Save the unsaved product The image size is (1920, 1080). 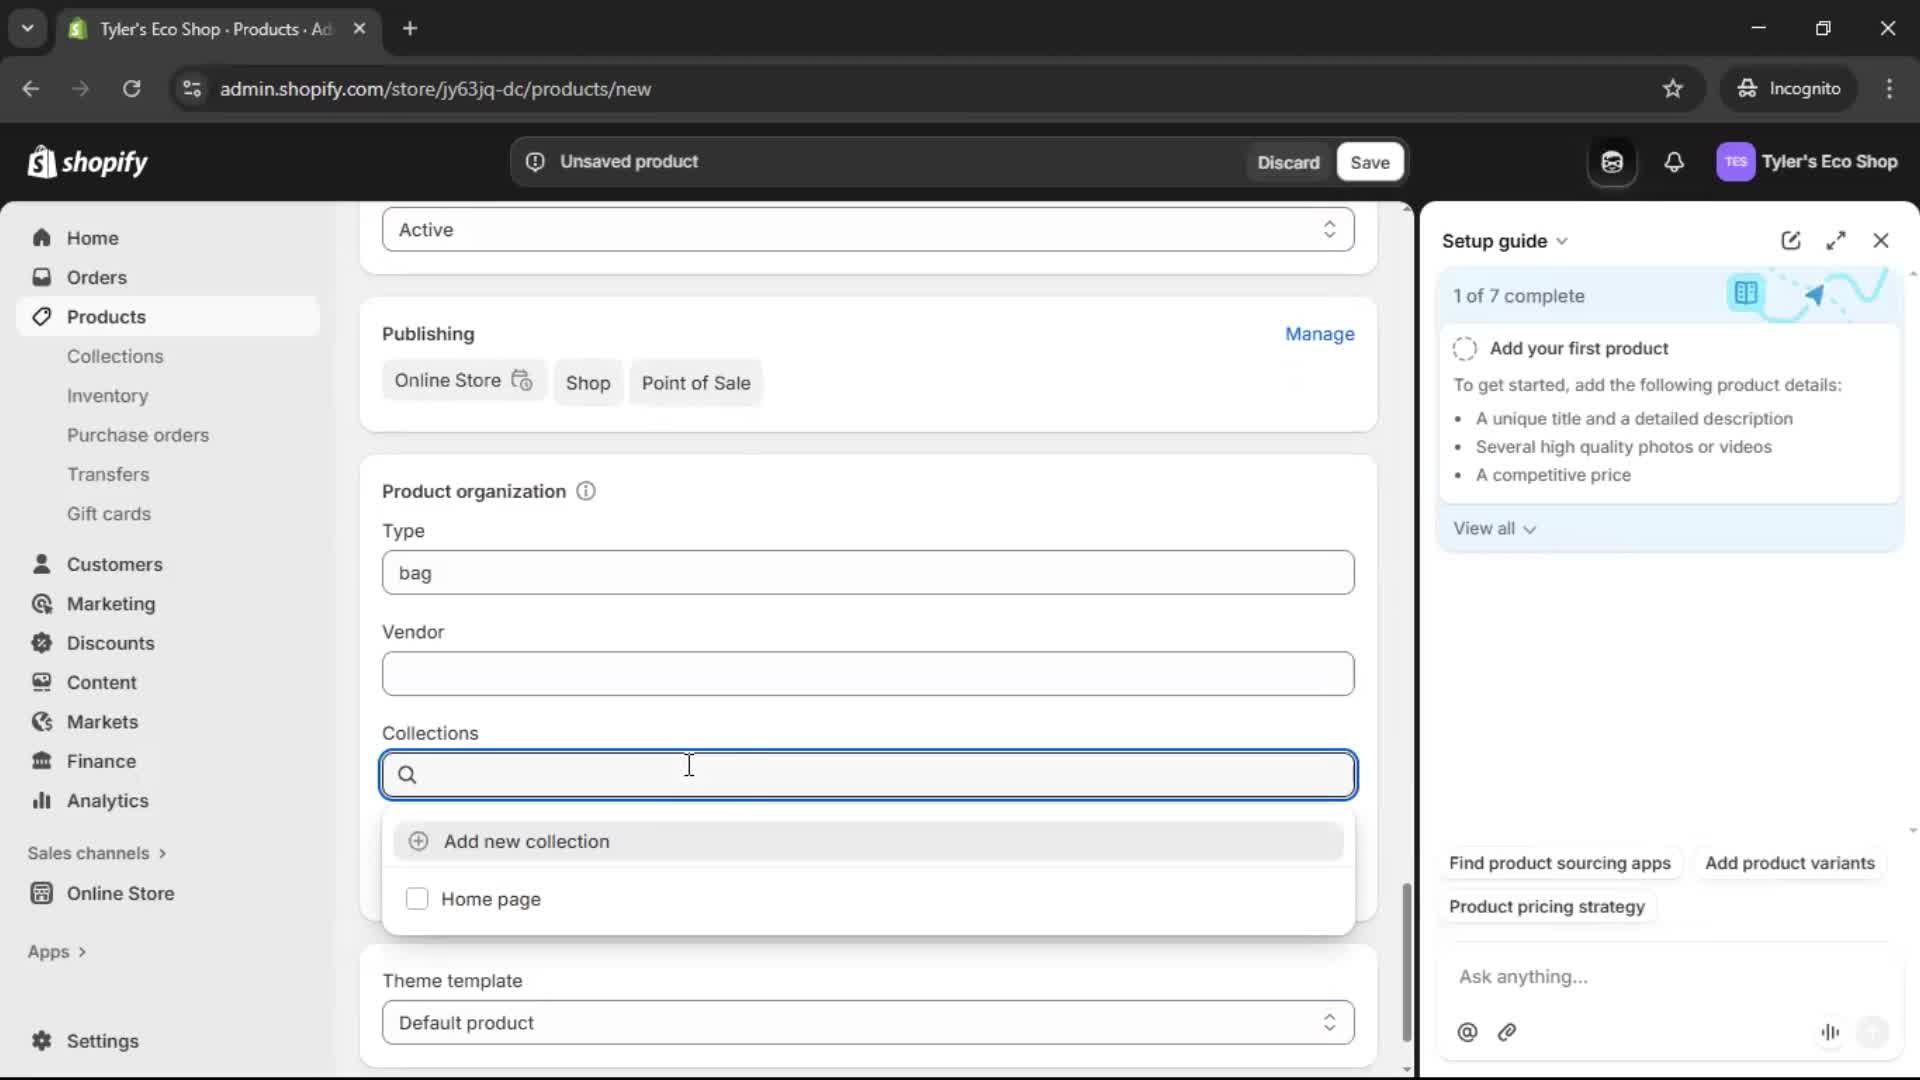[1369, 161]
